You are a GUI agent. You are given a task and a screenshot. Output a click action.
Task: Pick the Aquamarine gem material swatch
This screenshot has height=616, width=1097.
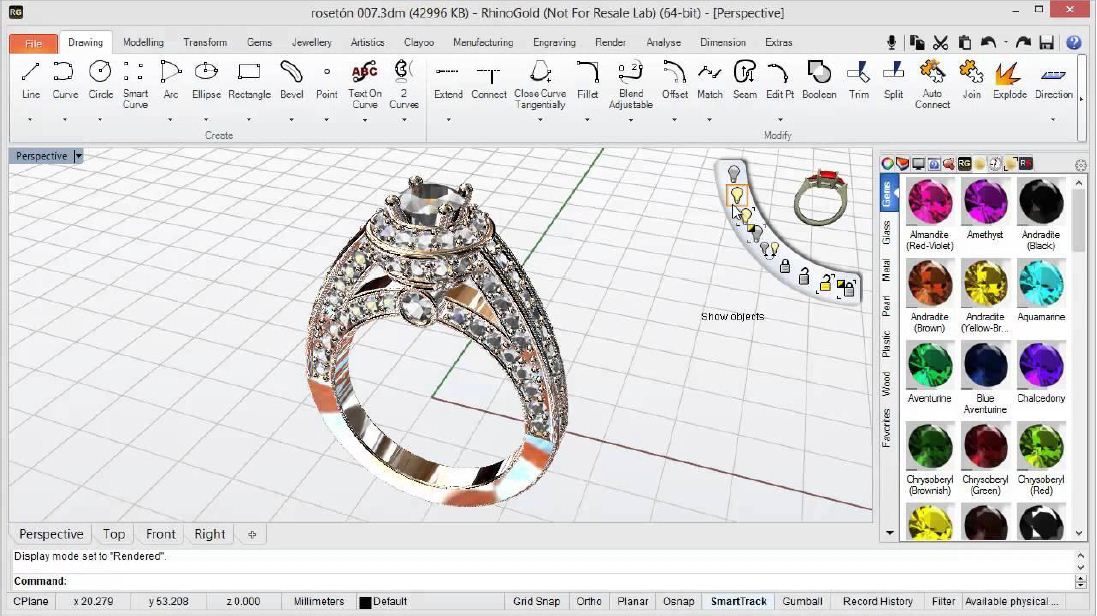pyautogui.click(x=1041, y=286)
